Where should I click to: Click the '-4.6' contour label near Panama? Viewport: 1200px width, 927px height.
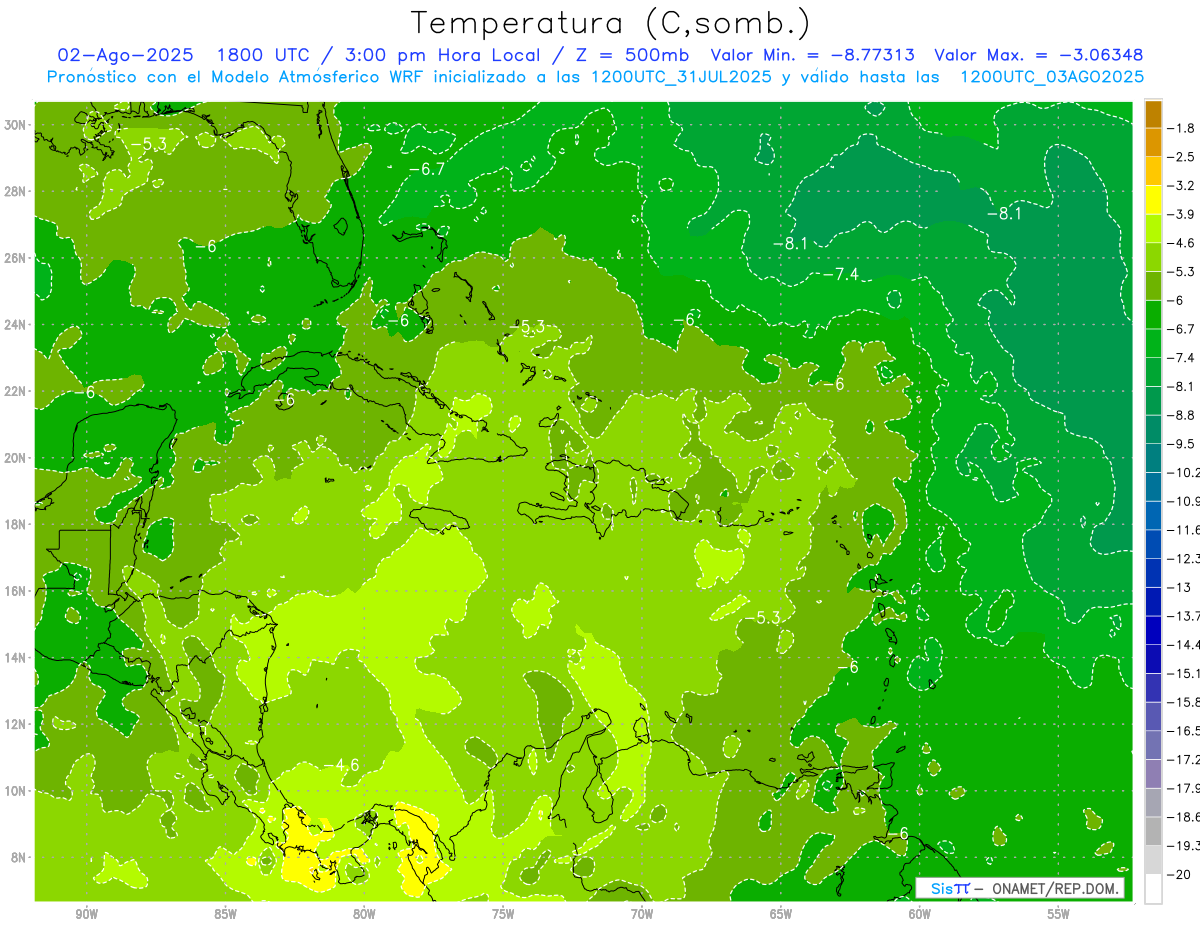341,765
